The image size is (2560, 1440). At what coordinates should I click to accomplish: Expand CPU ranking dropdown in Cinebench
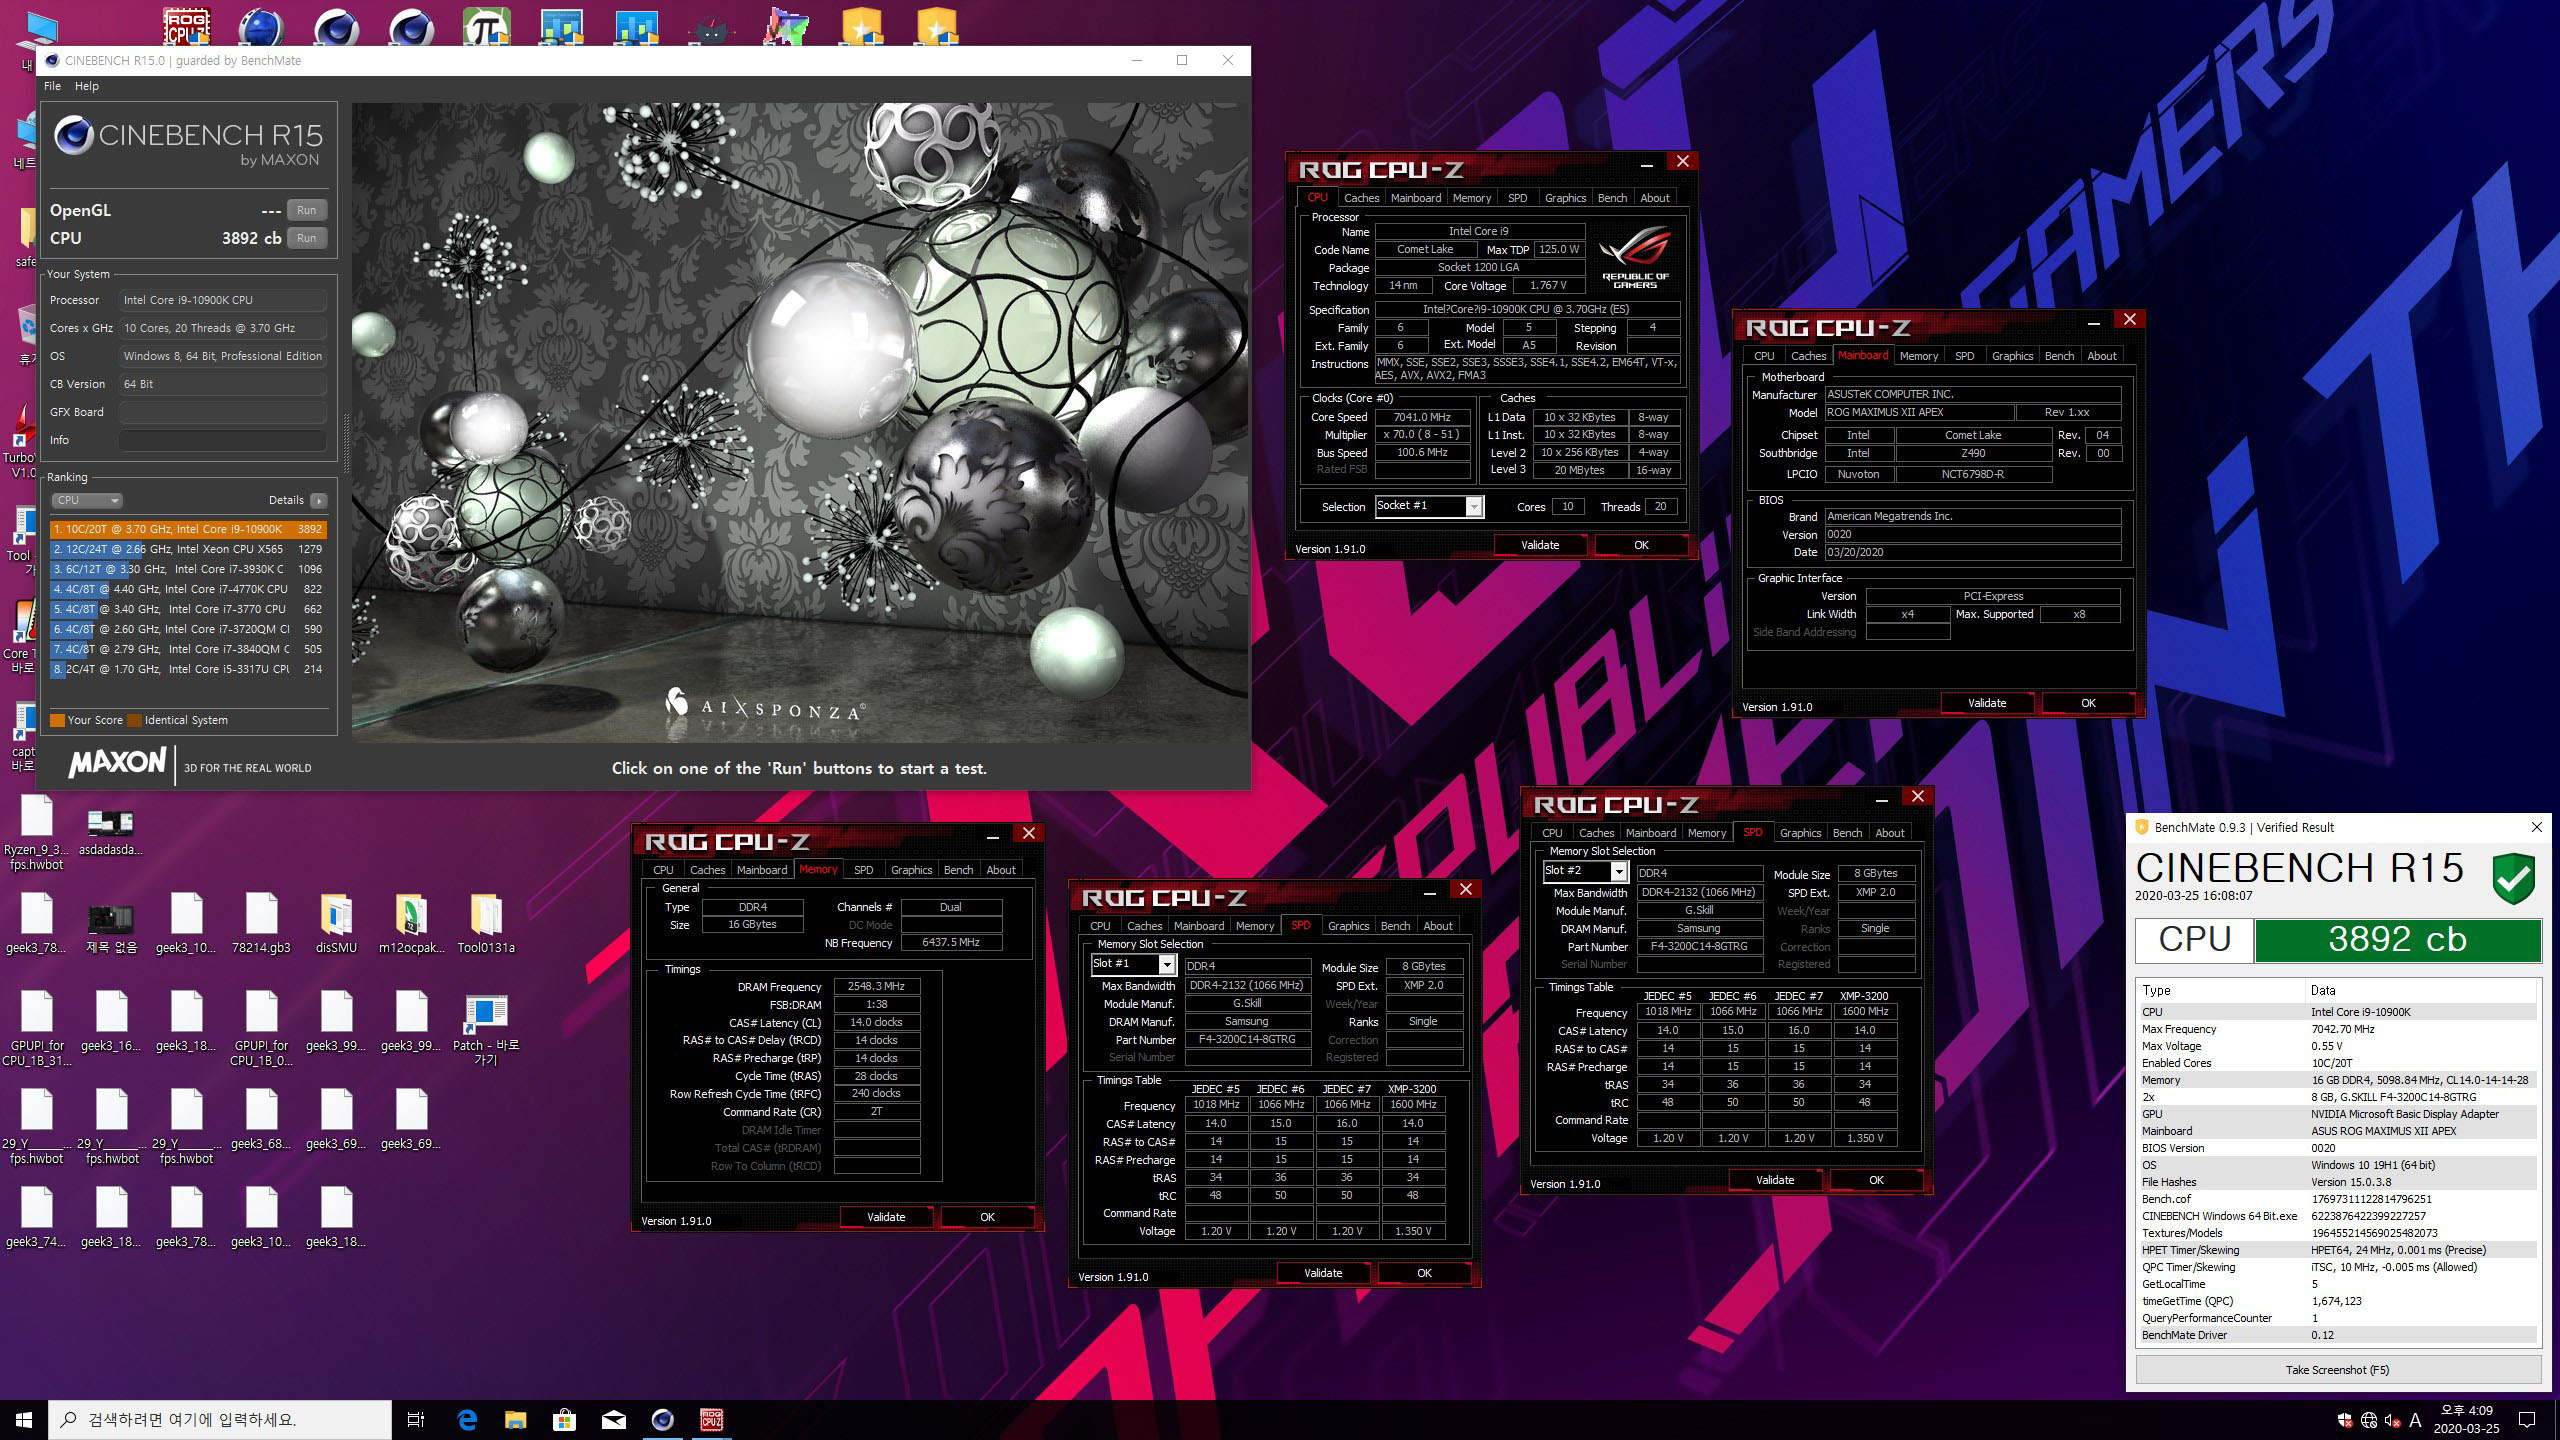(x=87, y=500)
